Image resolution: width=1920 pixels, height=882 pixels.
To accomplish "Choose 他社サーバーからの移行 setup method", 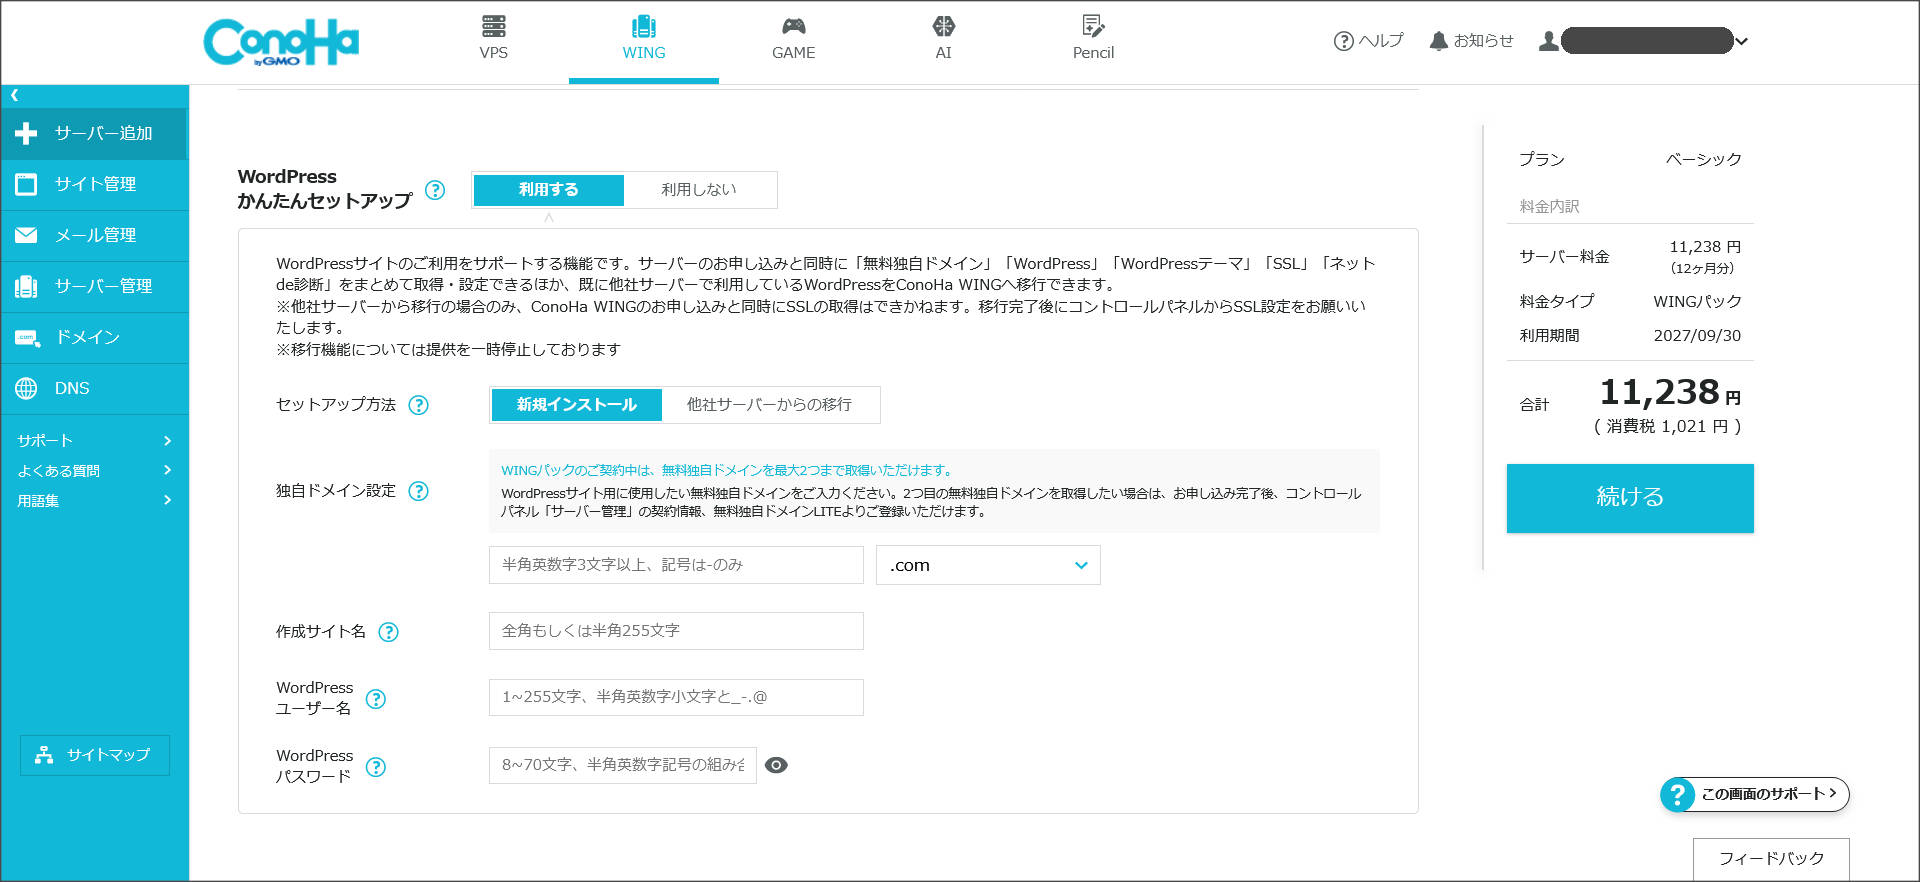I will tap(769, 405).
